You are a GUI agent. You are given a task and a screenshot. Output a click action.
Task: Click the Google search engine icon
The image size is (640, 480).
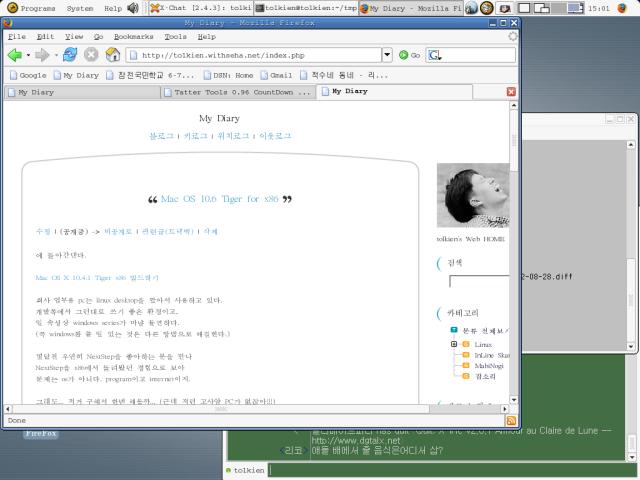[435, 55]
